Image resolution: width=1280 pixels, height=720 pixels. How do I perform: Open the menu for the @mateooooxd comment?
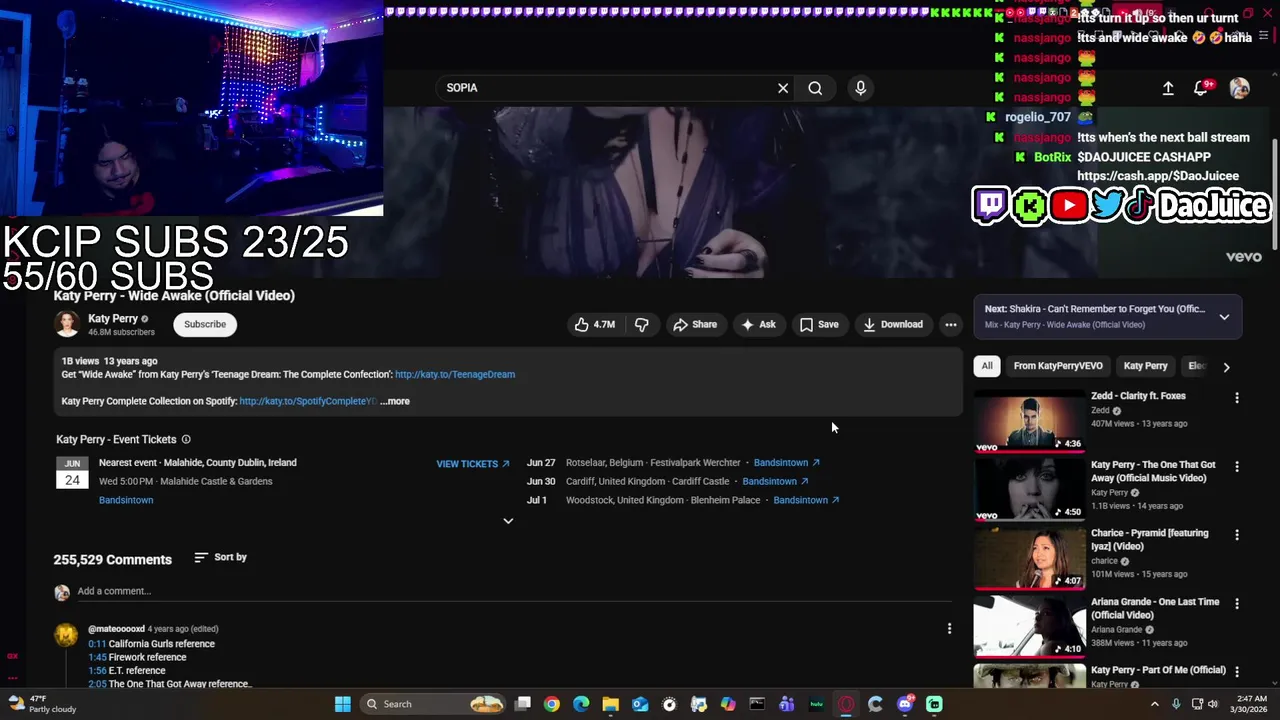point(949,629)
